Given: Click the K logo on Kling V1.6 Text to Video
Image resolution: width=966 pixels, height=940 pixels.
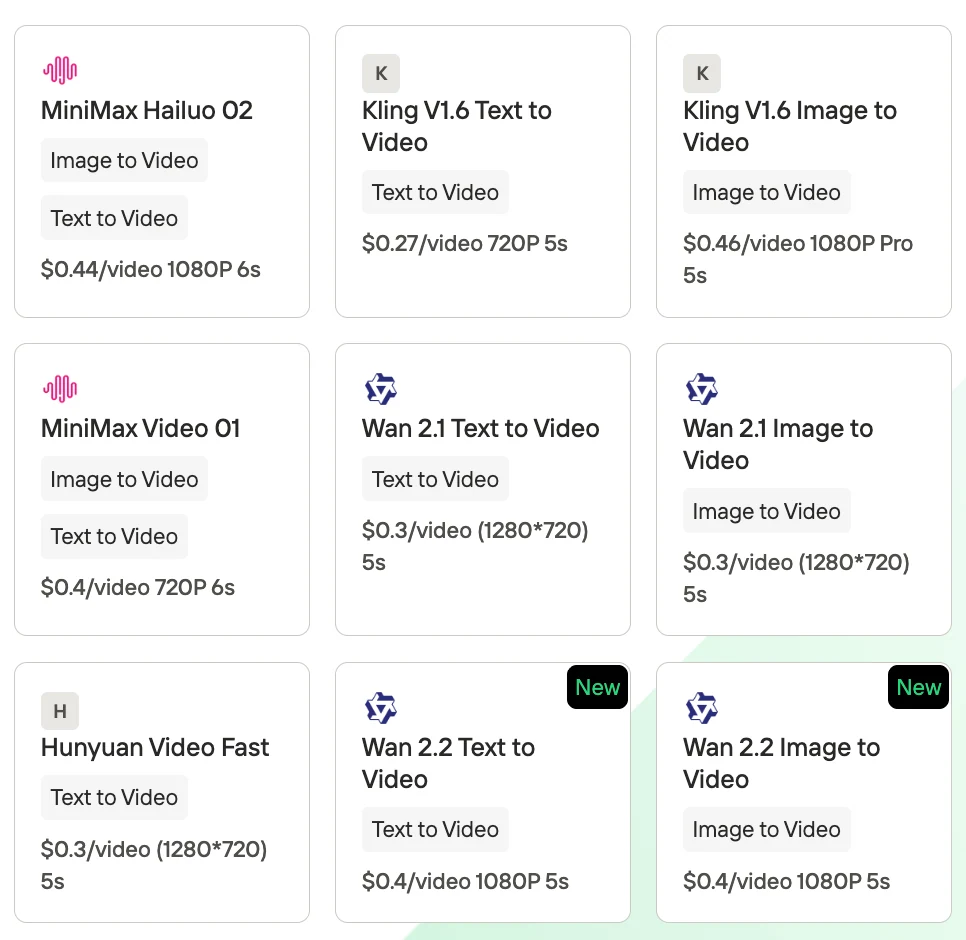Looking at the screenshot, I should click(381, 73).
